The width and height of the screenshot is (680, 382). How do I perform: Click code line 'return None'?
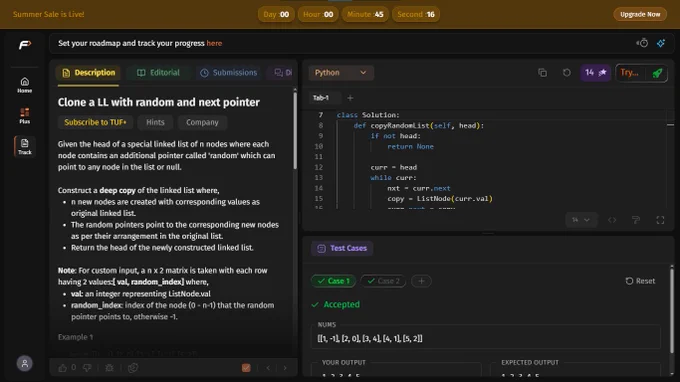(410, 147)
